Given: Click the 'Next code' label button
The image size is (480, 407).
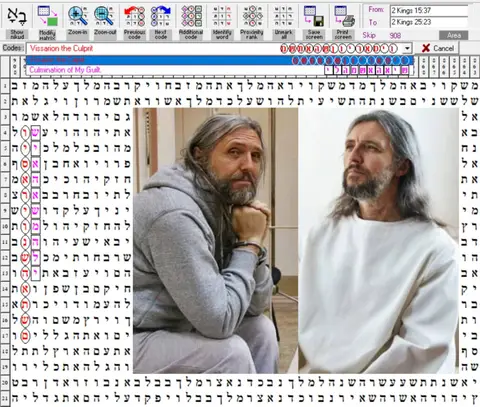Looking at the screenshot, I should [161, 34].
